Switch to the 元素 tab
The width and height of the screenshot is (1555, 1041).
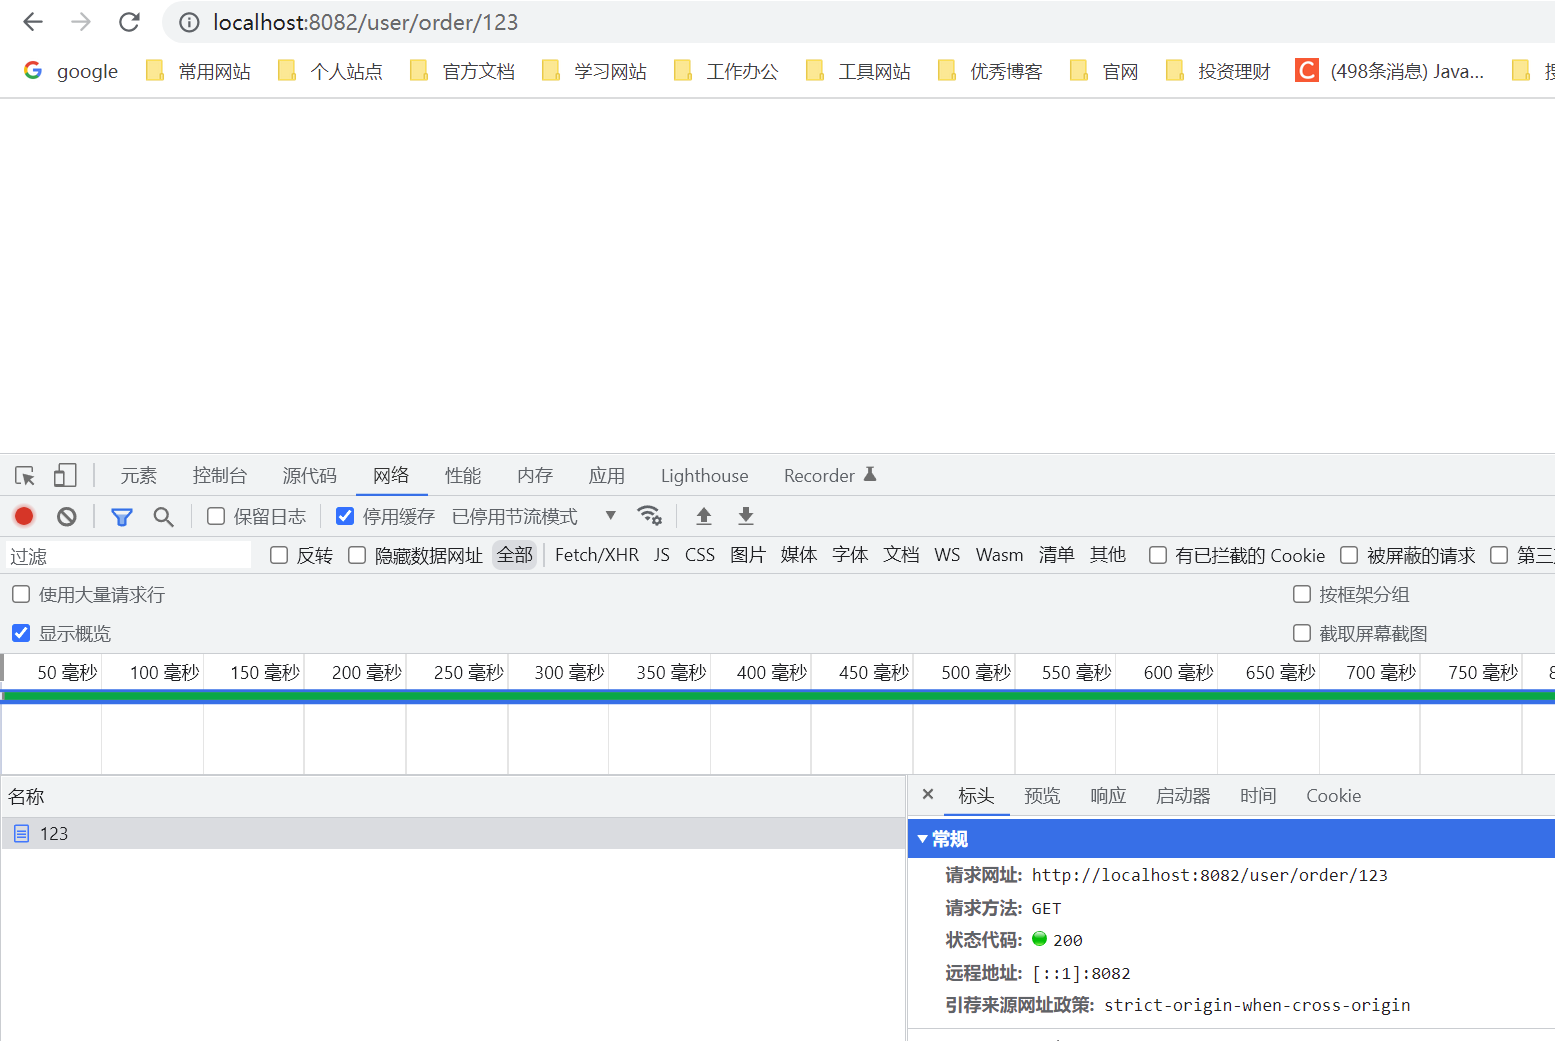[139, 476]
